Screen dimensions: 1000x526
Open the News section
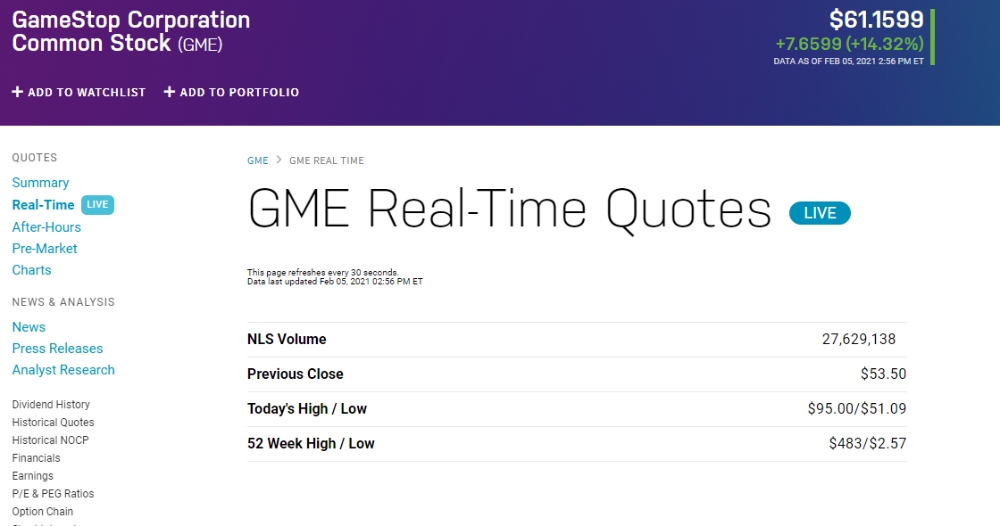[x=29, y=327]
